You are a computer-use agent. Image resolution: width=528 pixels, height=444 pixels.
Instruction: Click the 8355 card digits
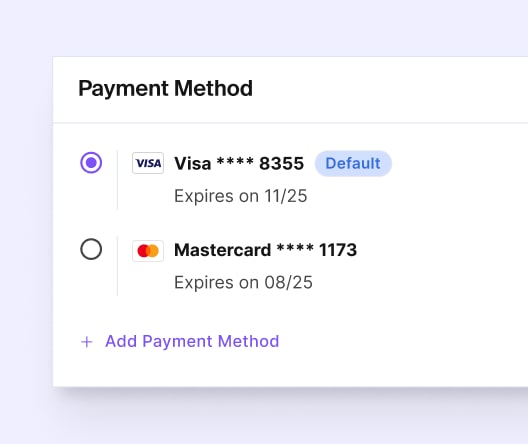point(282,163)
